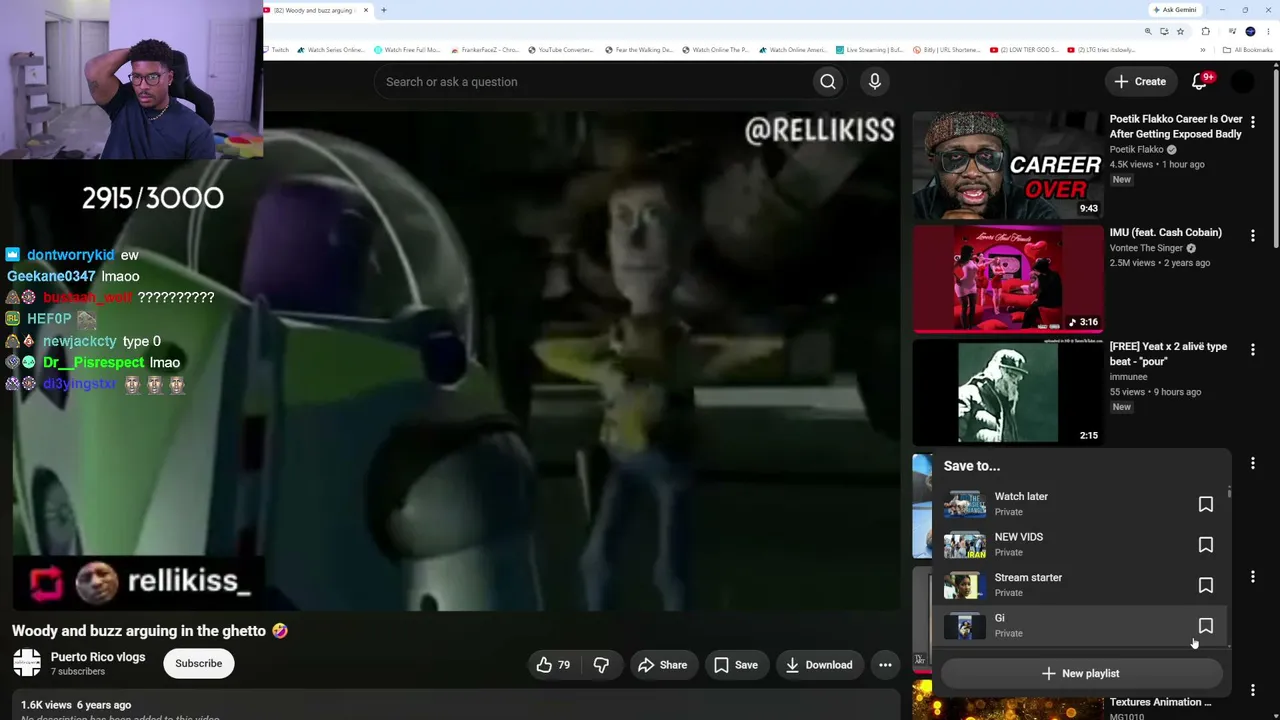Open the IMU feat. Cash Cobain thumbnail
The width and height of the screenshot is (1280, 720).
coord(1008,279)
